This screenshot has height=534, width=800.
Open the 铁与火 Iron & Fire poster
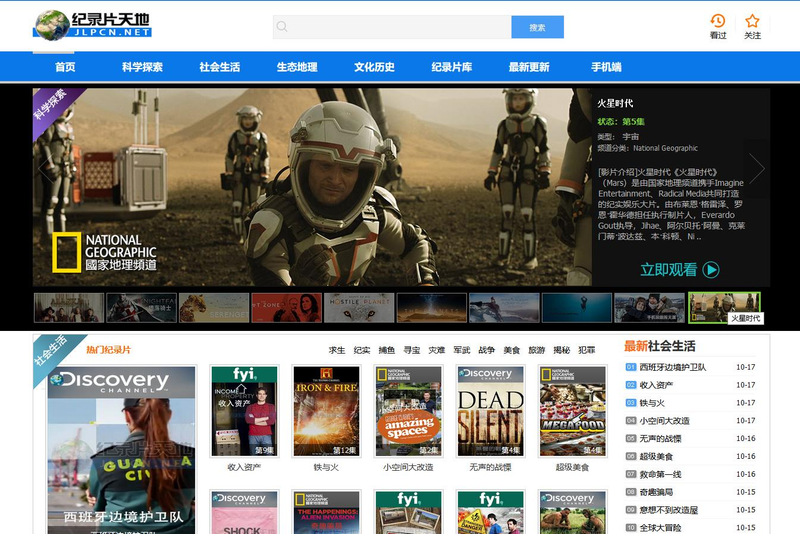[x=326, y=410]
